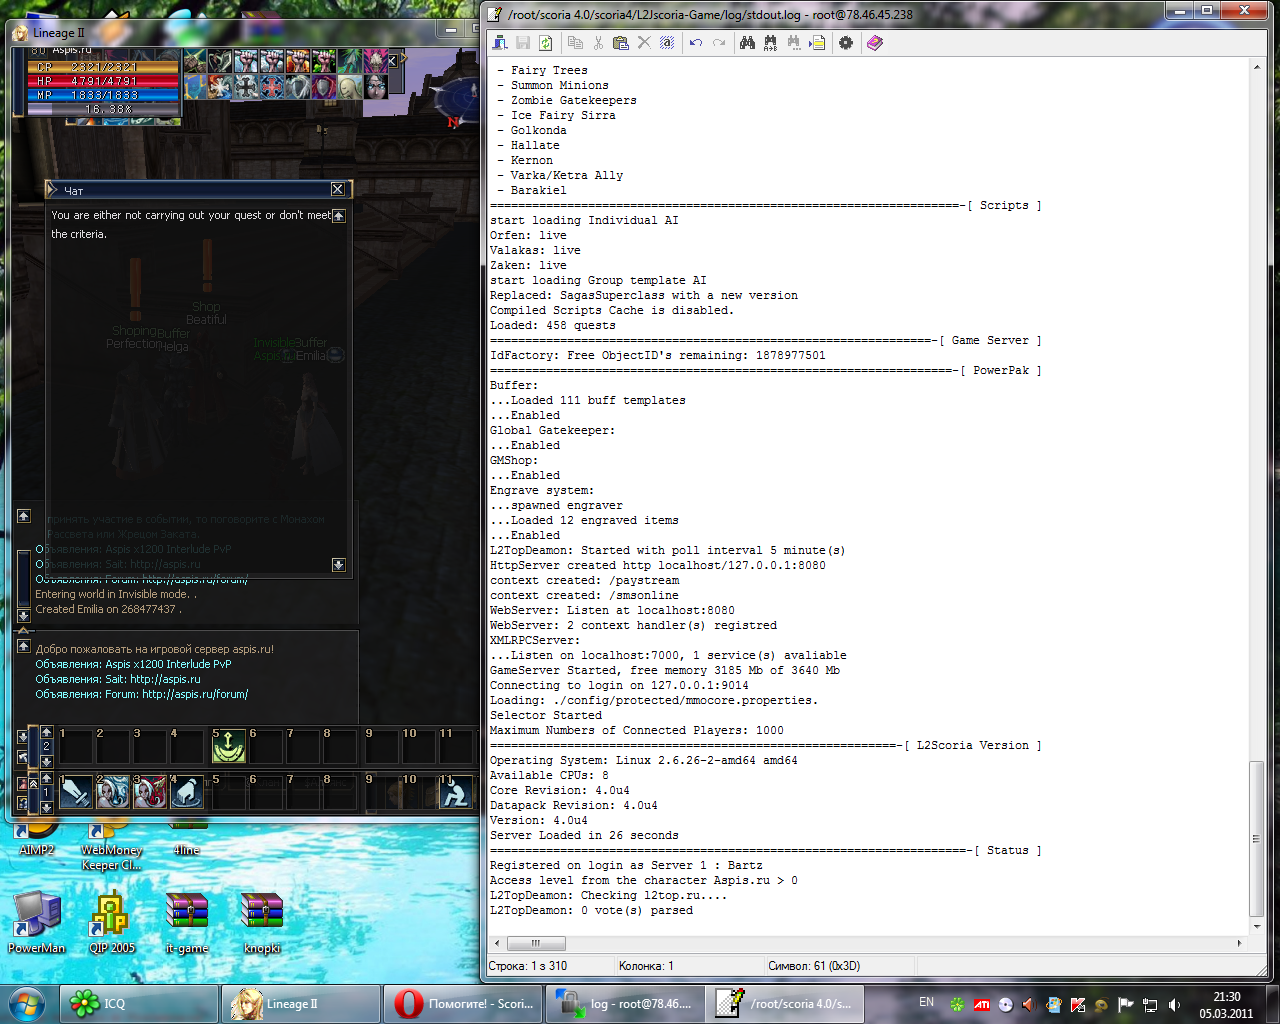Click the experience bar showing 16.38%
Viewport: 1280px width, 1024px height.
[104, 109]
